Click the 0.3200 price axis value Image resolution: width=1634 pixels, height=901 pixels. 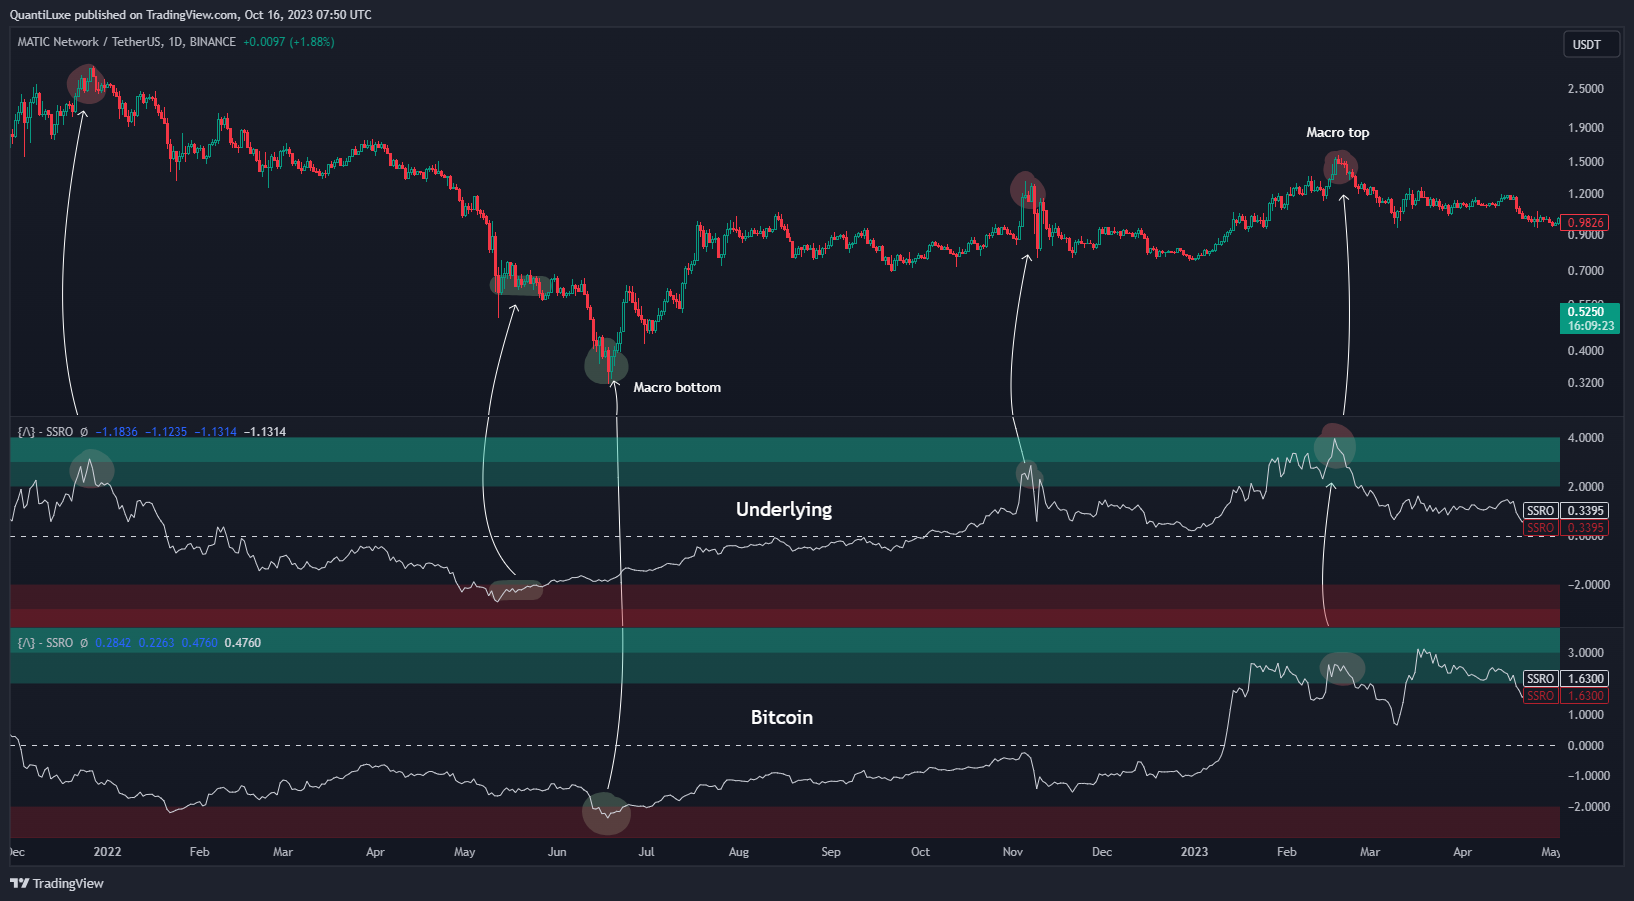1585,383
